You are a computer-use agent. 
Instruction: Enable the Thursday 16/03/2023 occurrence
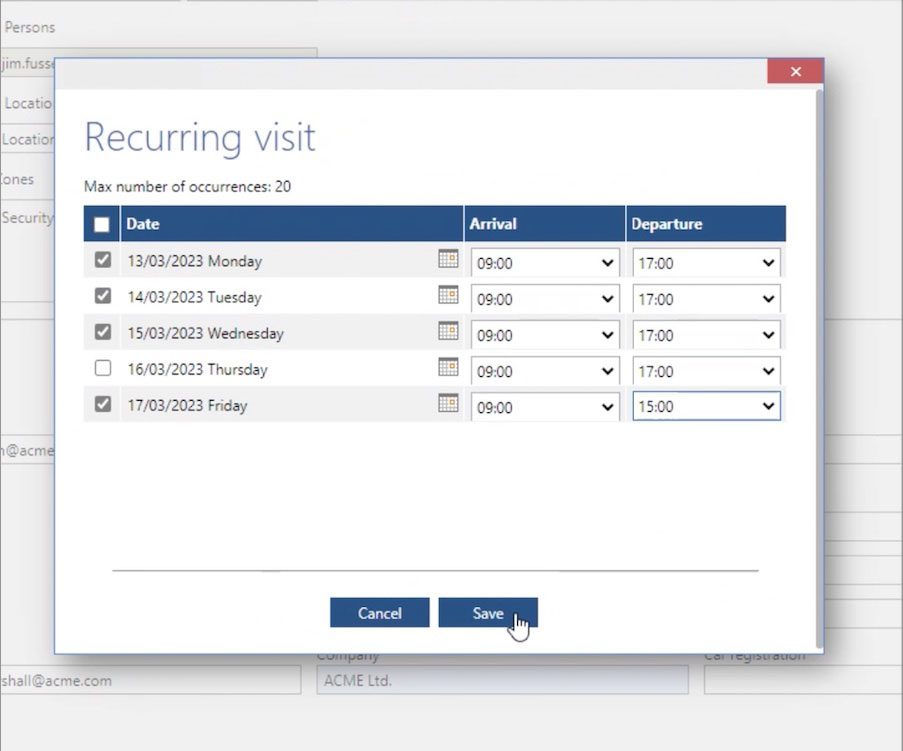102,368
